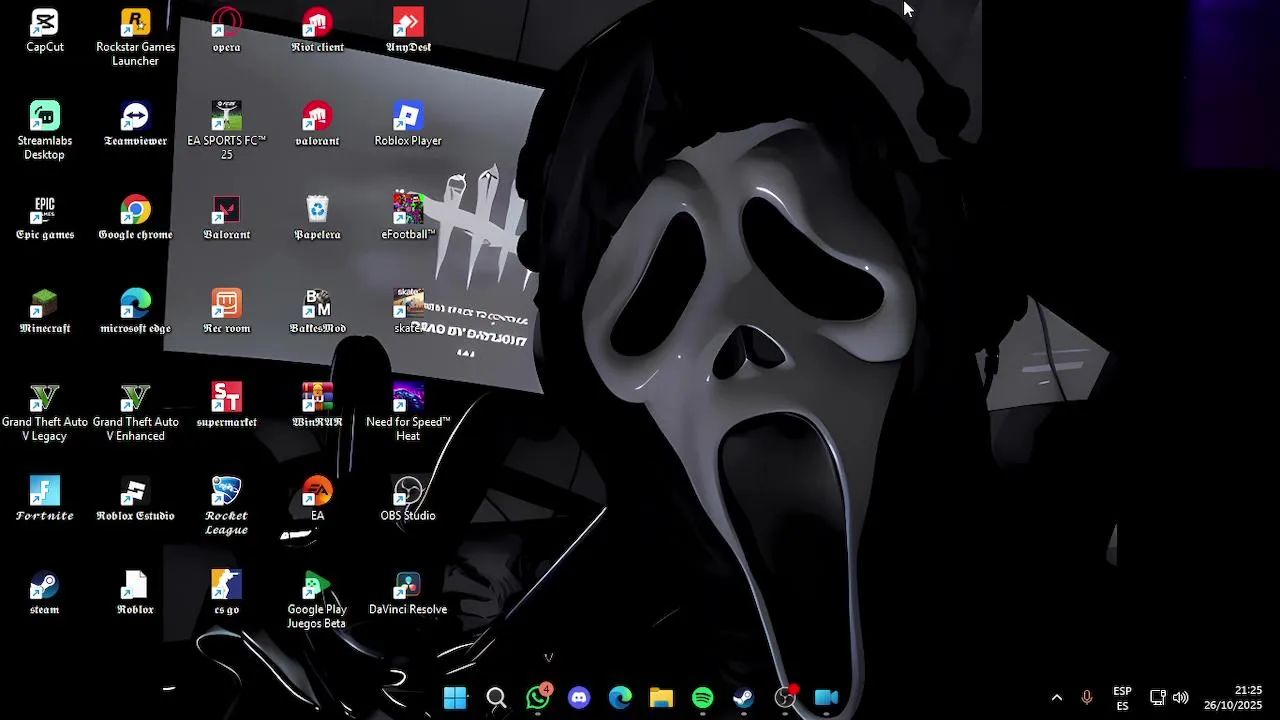Viewport: 1280px width, 720px height.
Task: Open the supermarket game shortcut
Action: [226, 406]
